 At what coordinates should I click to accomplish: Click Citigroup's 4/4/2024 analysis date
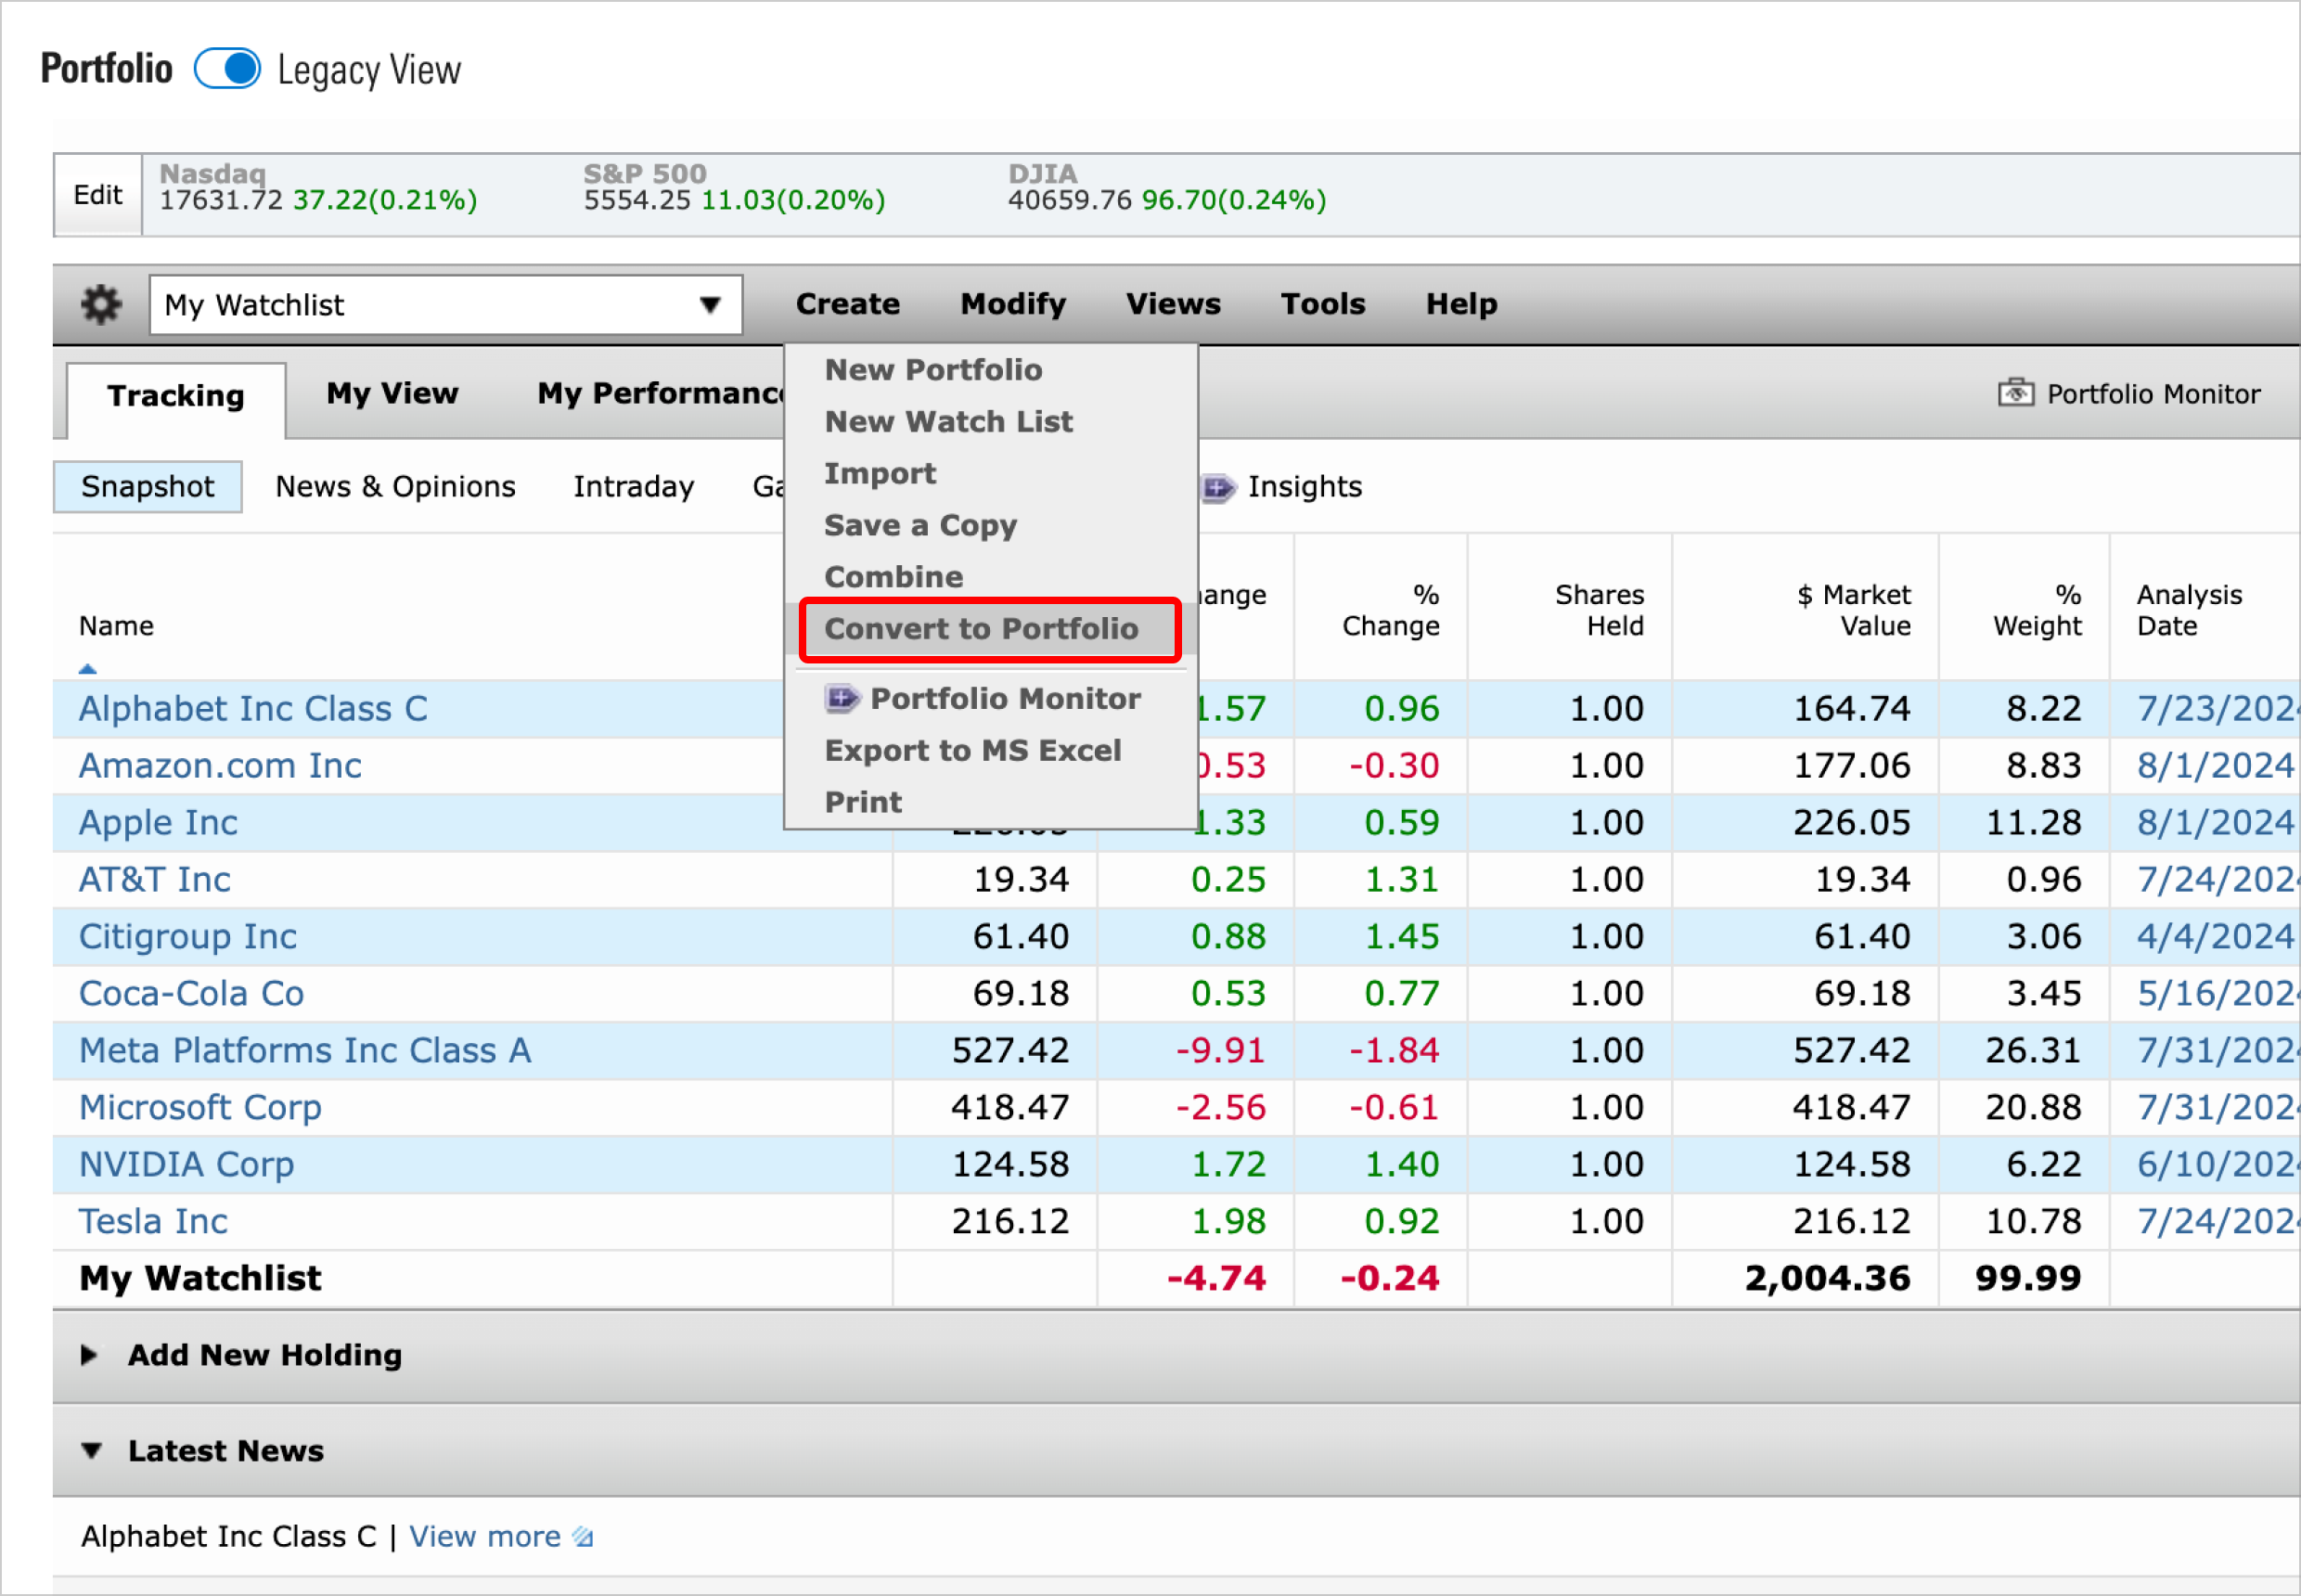click(x=2216, y=937)
